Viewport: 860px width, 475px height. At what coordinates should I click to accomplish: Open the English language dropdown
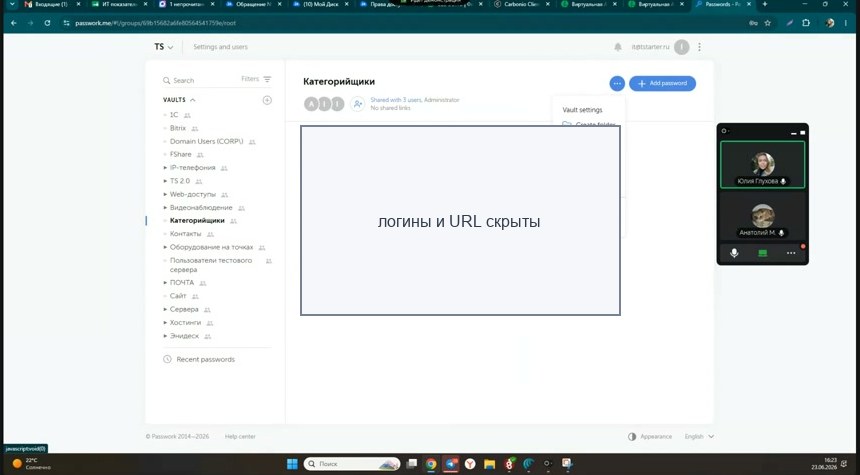click(x=699, y=437)
